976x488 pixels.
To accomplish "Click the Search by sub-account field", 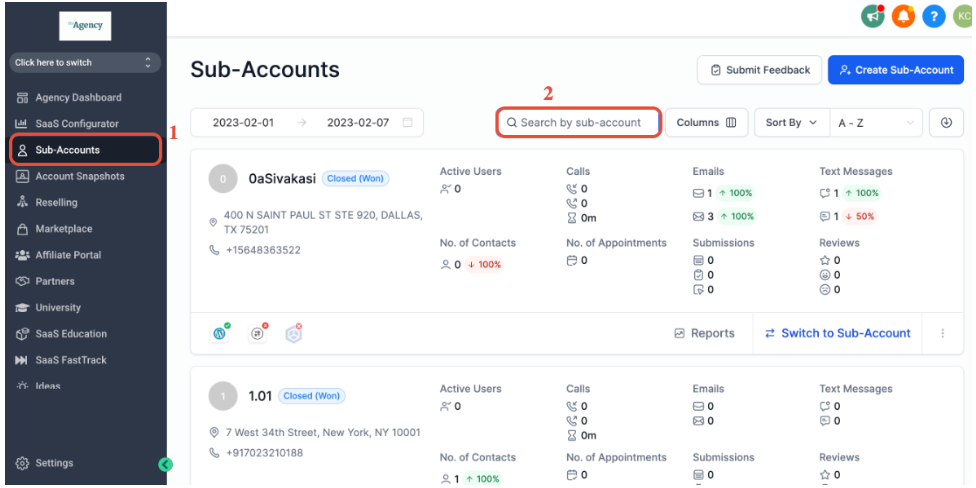I will (580, 123).
